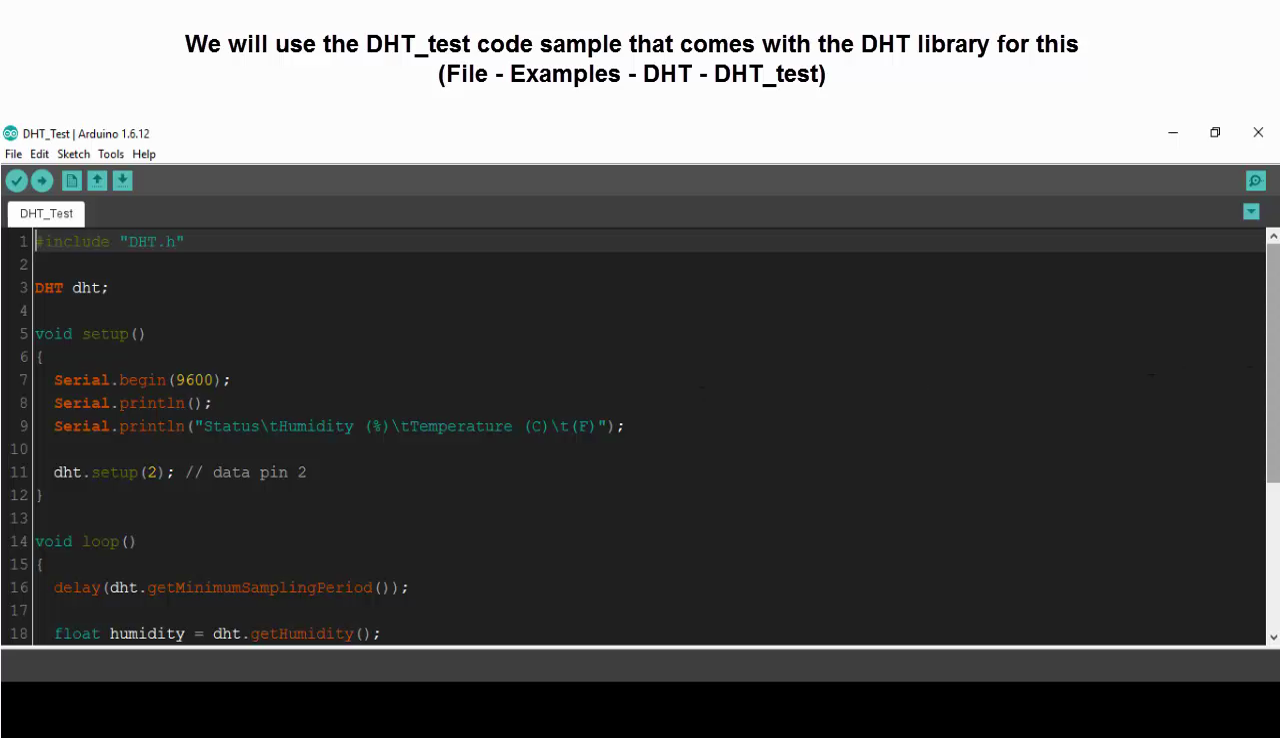Open the Serial Monitor icon
Image resolution: width=1280 pixels, height=738 pixels.
pos(1256,181)
